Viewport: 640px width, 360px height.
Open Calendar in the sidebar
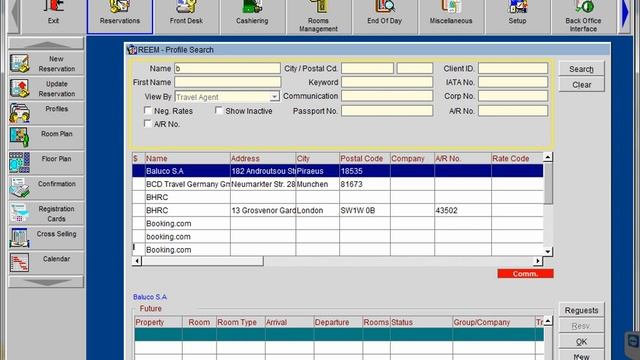(x=46, y=263)
